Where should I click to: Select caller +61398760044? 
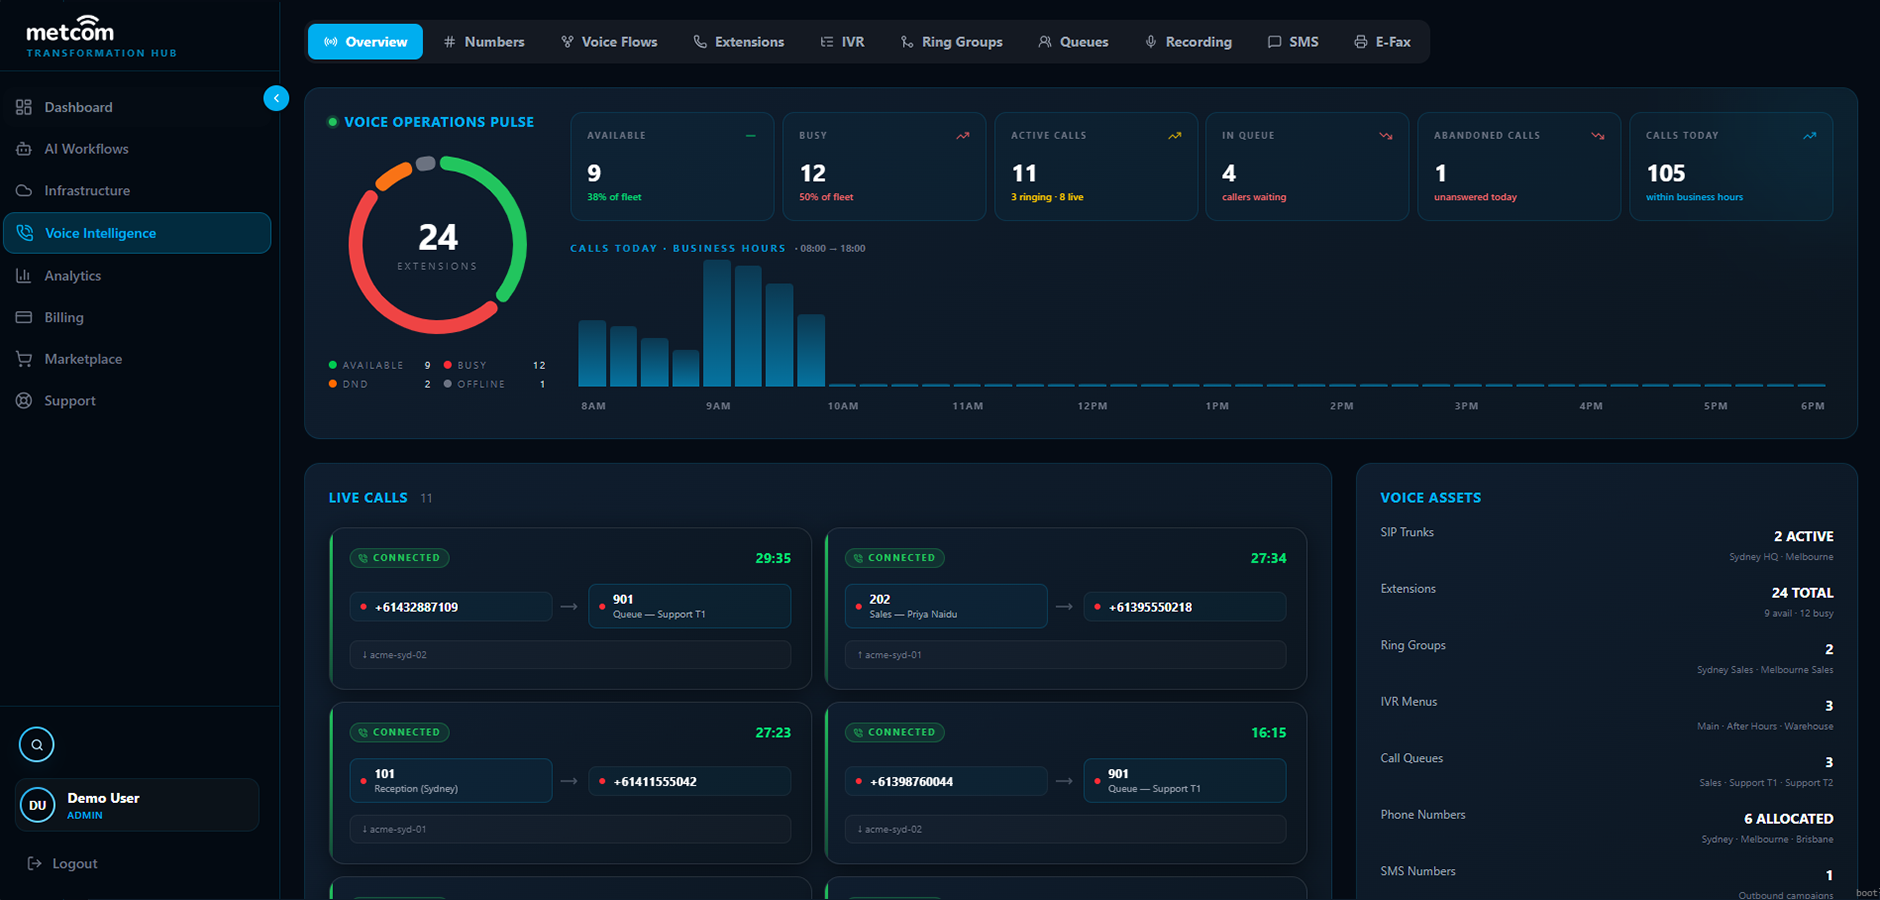946,781
